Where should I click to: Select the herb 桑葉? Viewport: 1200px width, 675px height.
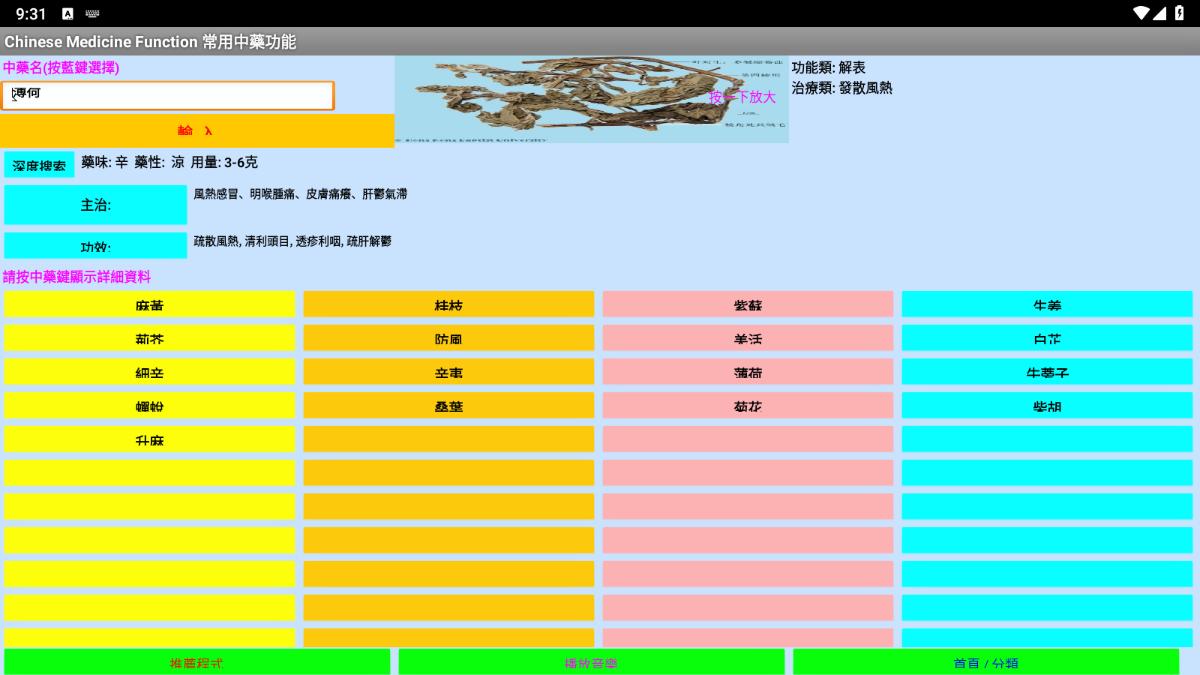(449, 406)
